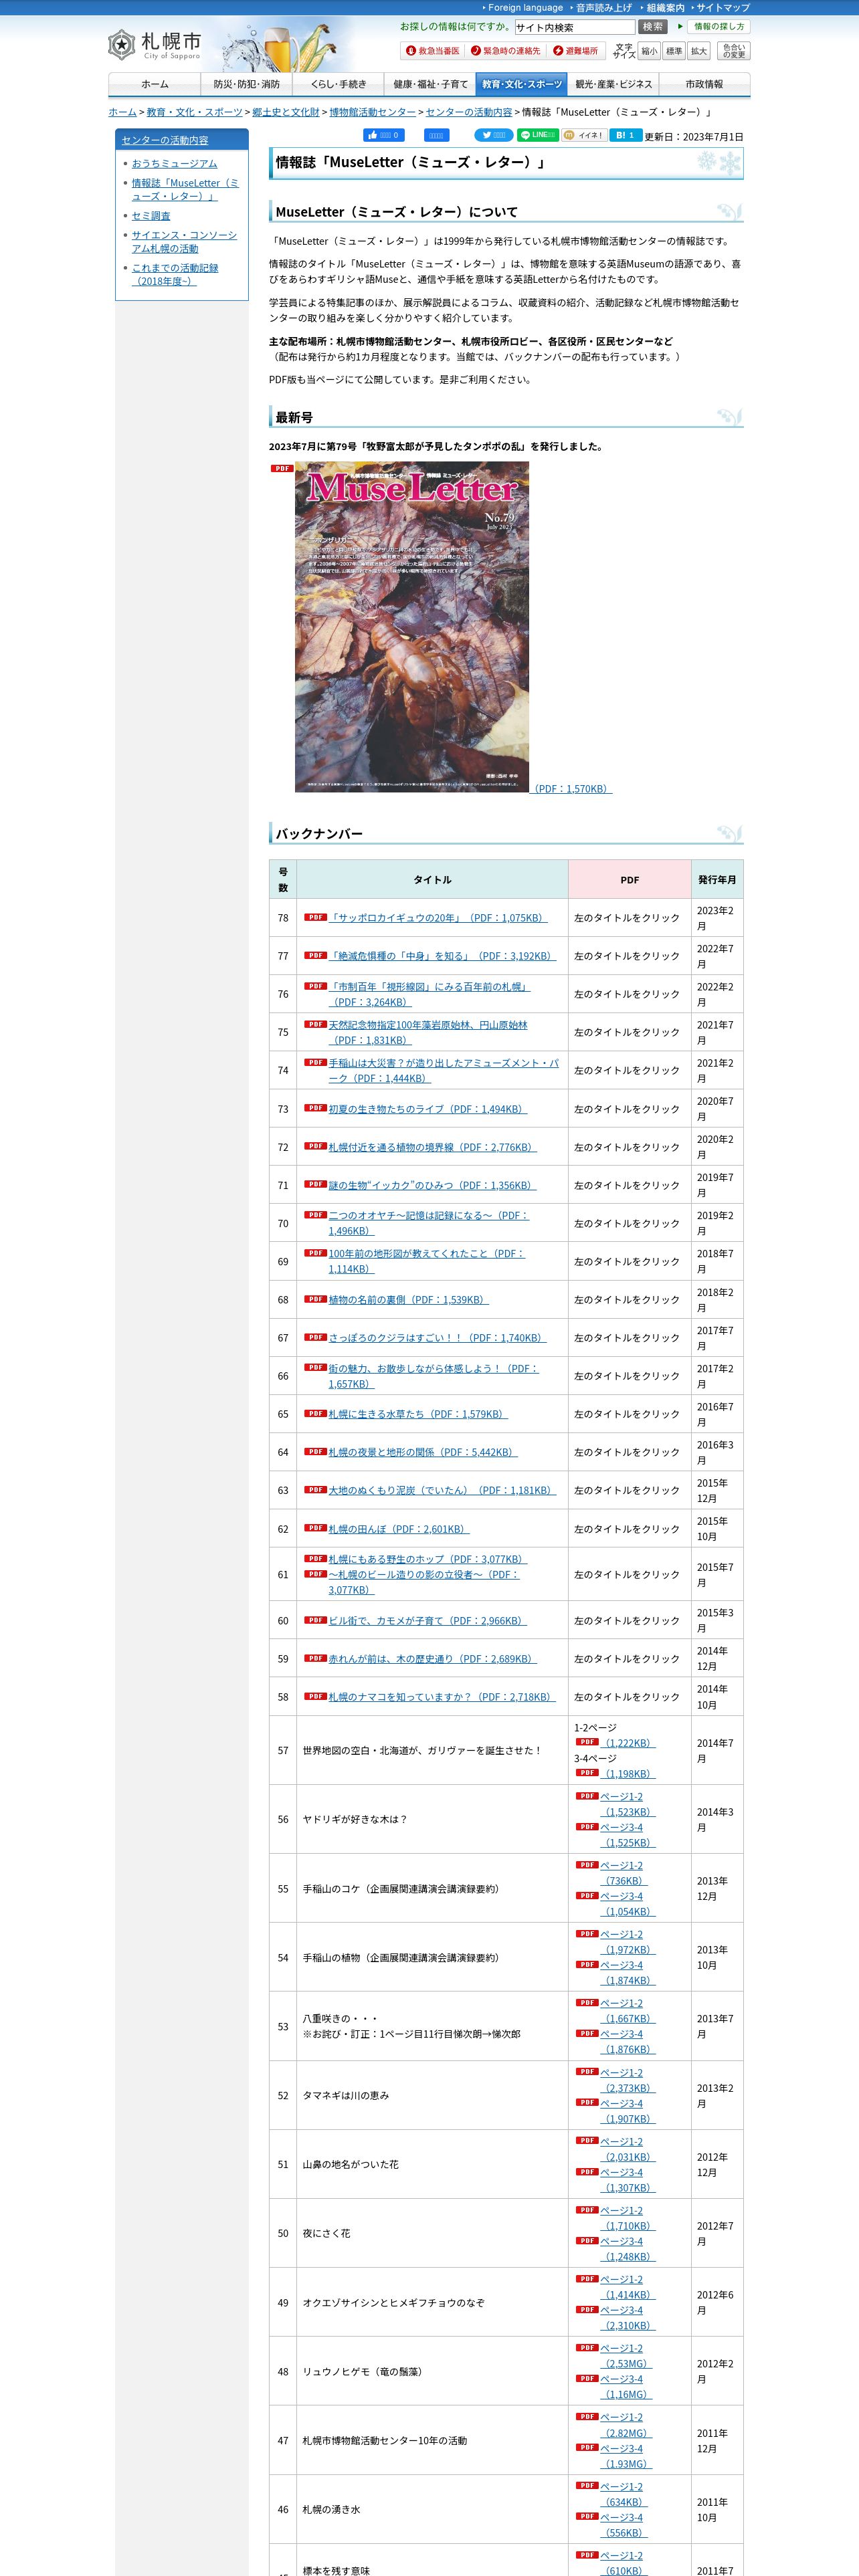The height and width of the screenshot is (2576, 859).
Task: Click the MuseLetter No.79 cover image
Action: (x=412, y=627)
